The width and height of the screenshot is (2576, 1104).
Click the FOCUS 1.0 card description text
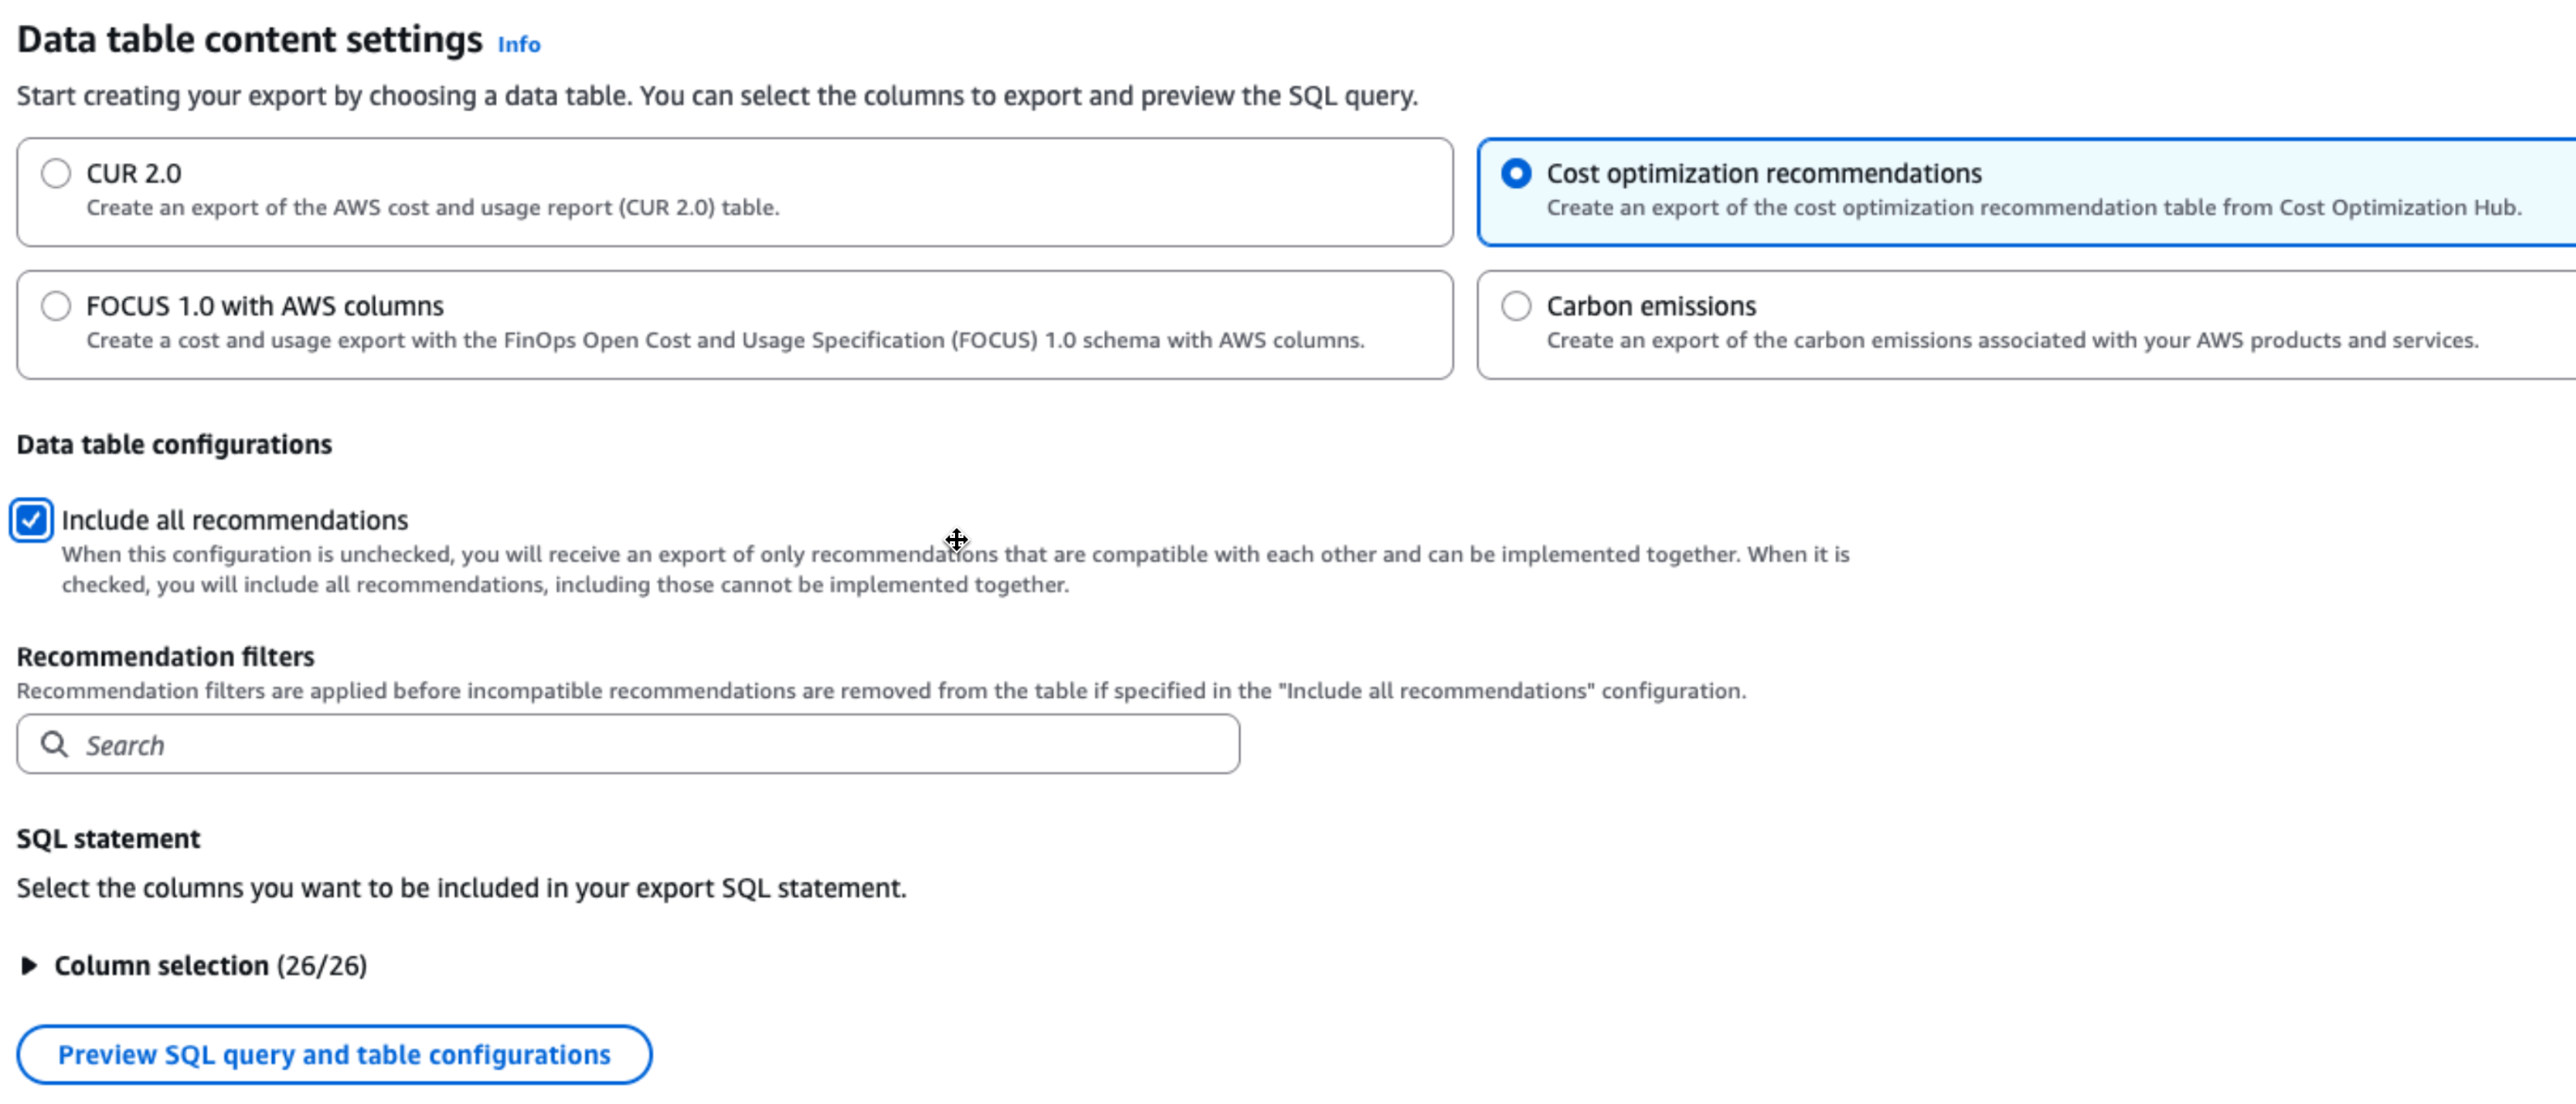click(x=724, y=340)
